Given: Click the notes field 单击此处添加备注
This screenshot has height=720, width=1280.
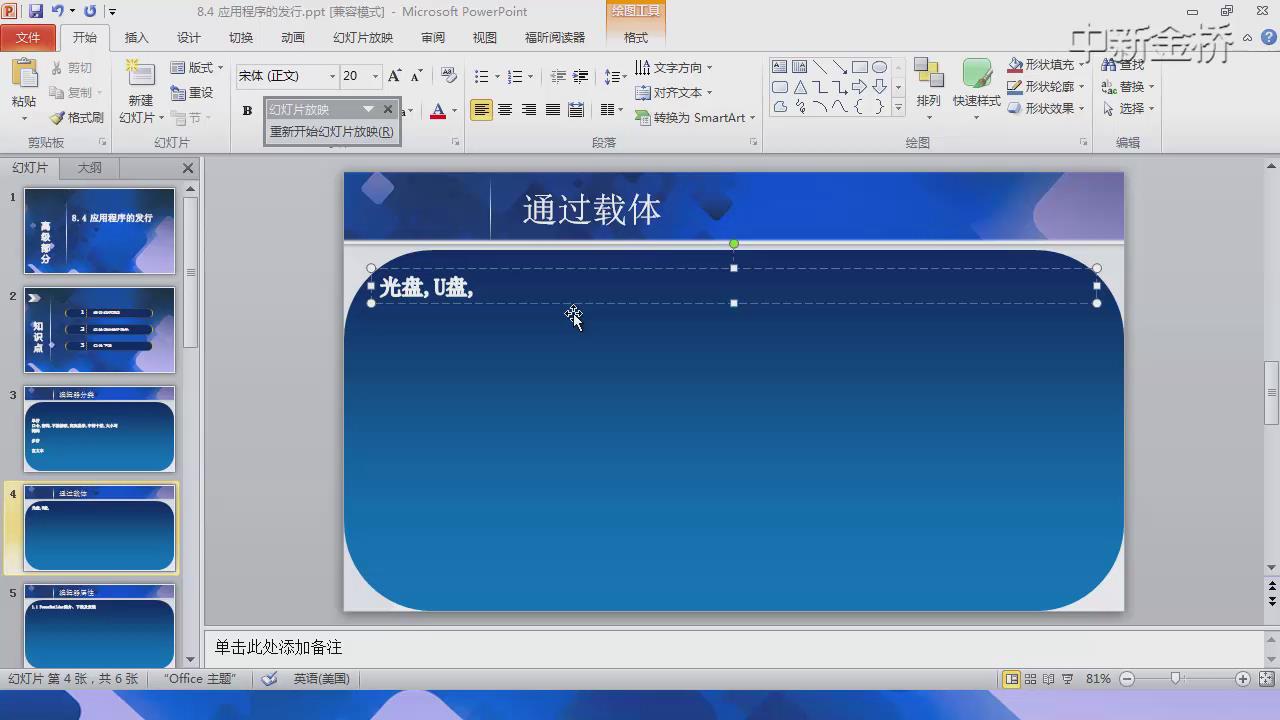Looking at the screenshot, I should [735, 648].
